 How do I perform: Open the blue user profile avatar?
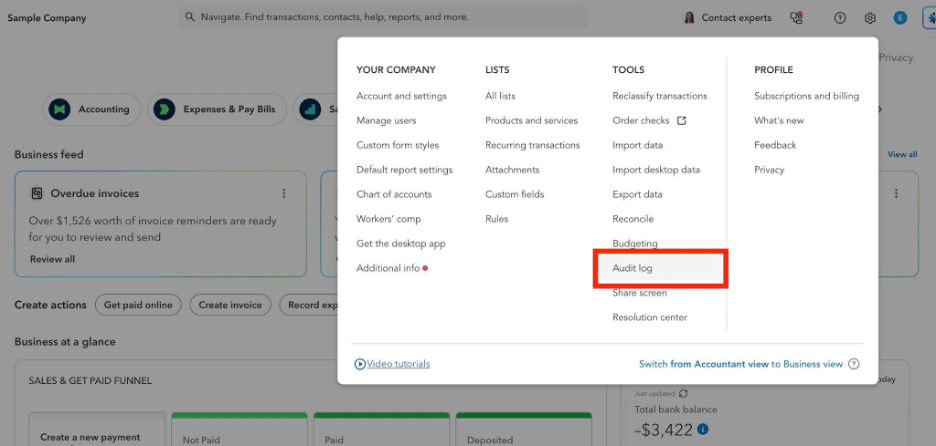pyautogui.click(x=900, y=18)
